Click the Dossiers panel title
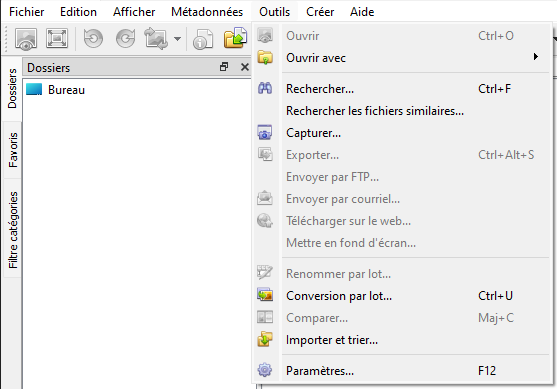 49,67
